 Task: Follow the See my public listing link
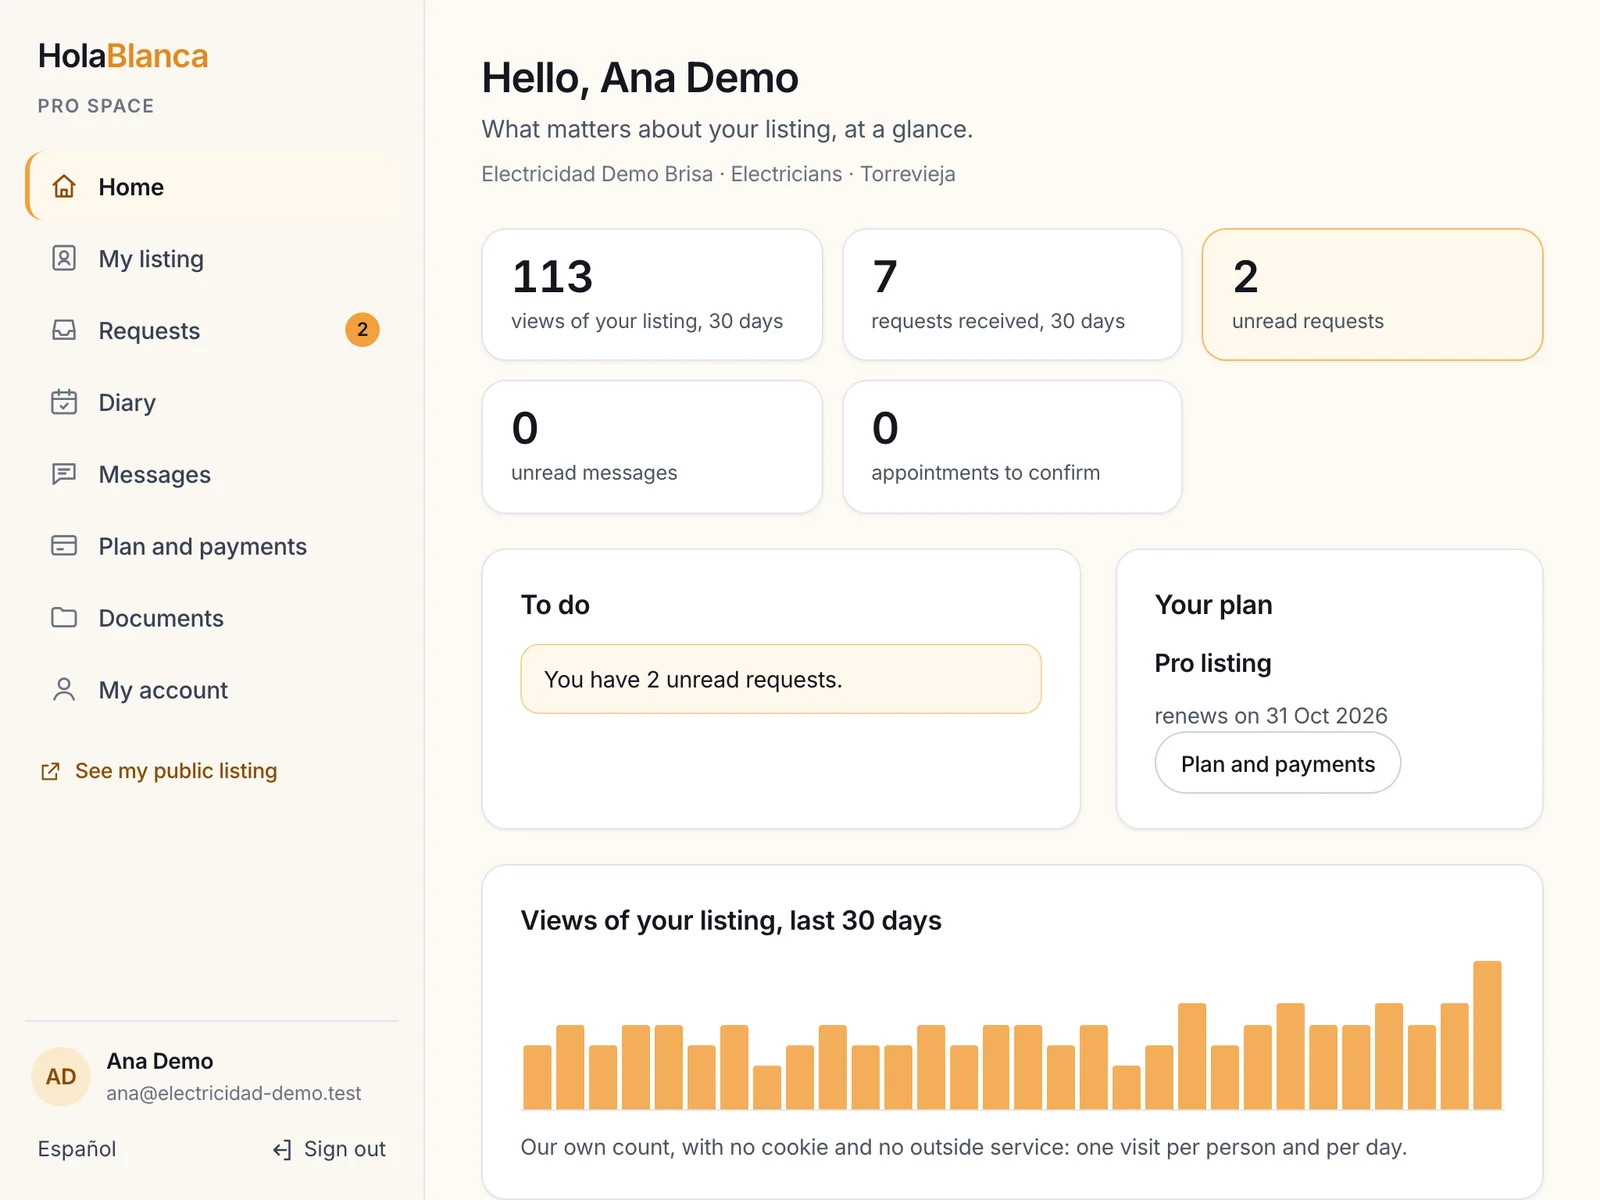(159, 771)
